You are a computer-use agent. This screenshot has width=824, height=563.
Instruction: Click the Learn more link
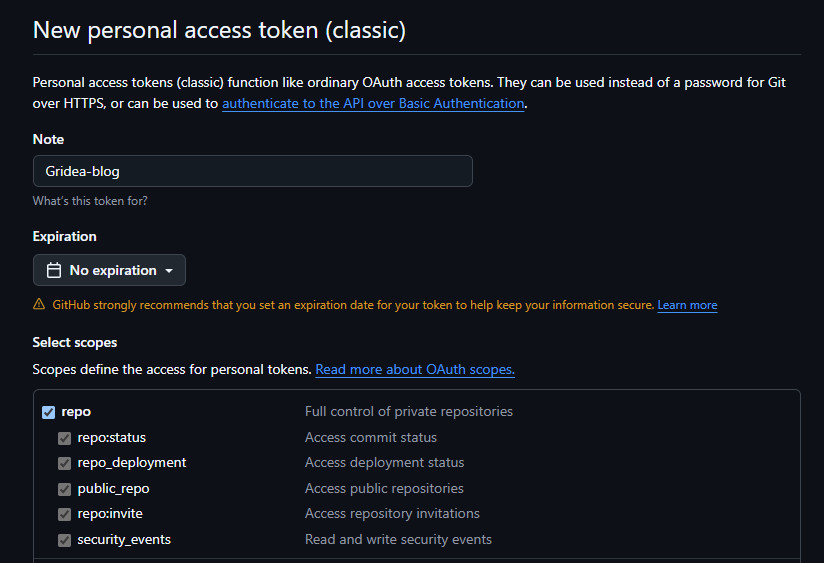[687, 305]
